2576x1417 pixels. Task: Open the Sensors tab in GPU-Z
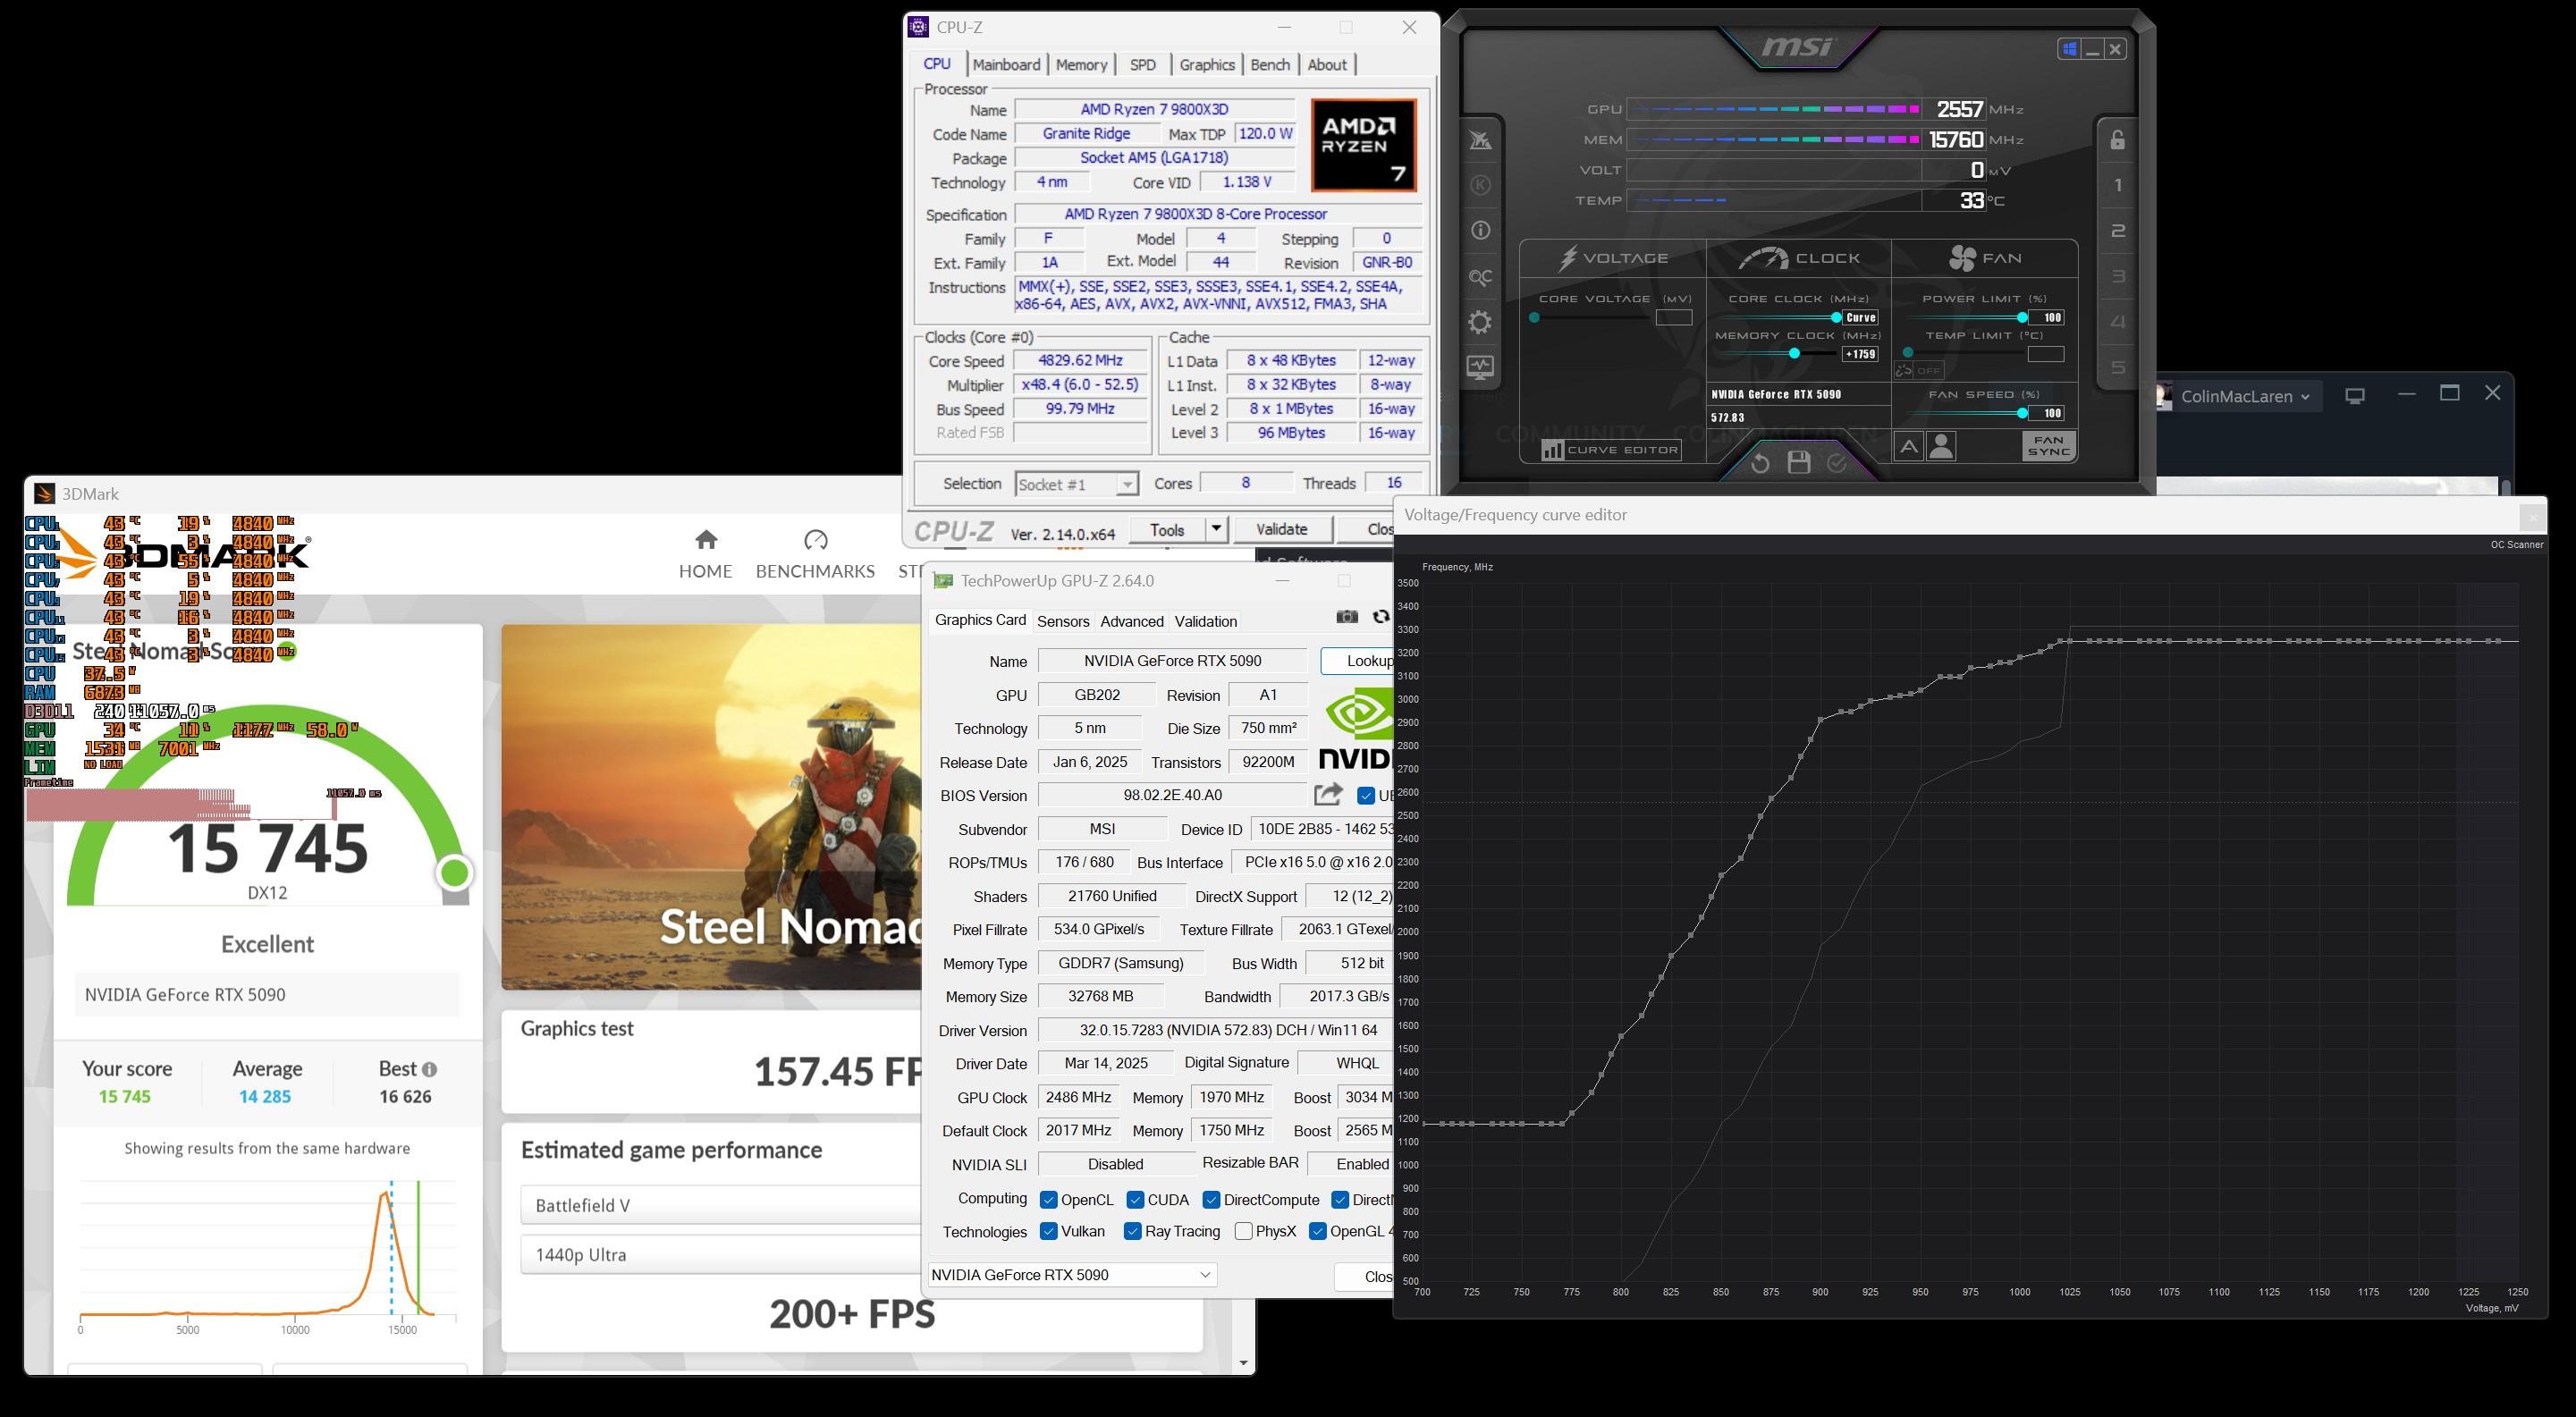[x=1062, y=621]
